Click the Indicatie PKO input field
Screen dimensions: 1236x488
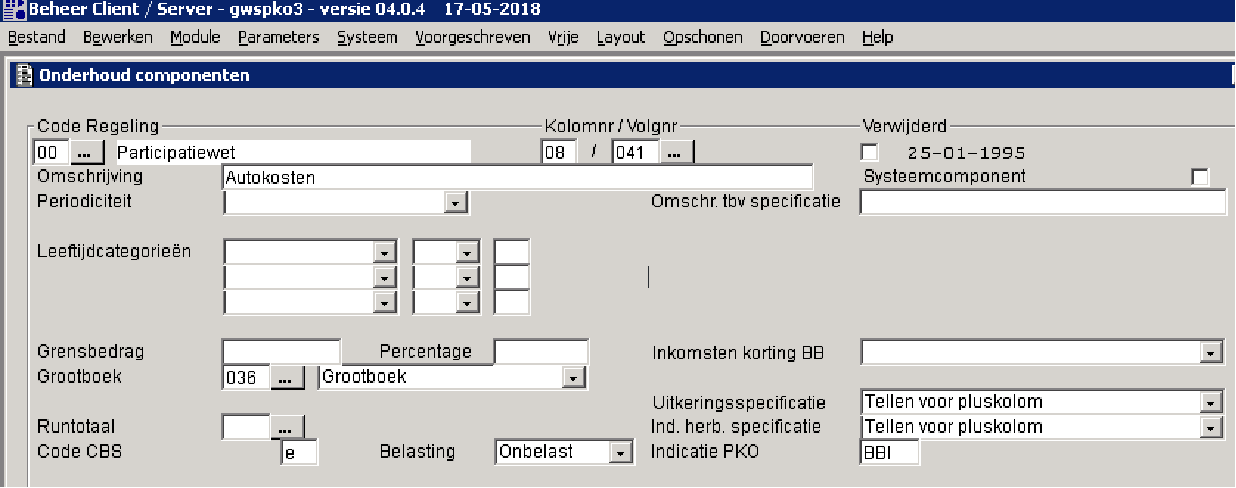pyautogui.click(x=888, y=452)
